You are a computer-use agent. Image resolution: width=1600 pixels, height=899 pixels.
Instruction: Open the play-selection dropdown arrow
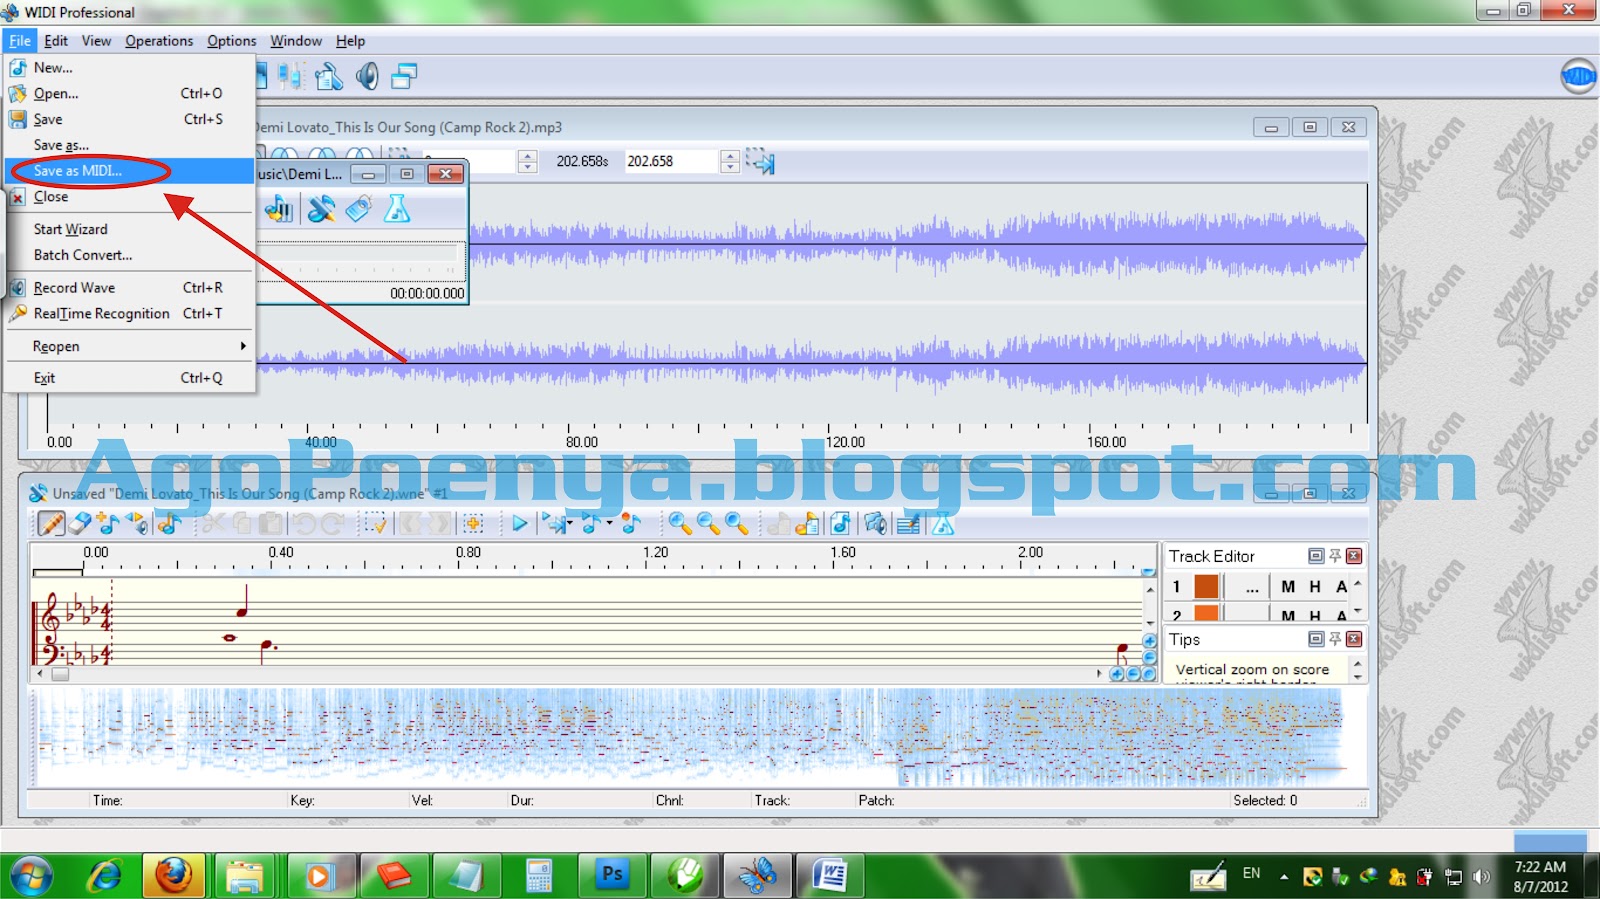pyautogui.click(x=570, y=523)
